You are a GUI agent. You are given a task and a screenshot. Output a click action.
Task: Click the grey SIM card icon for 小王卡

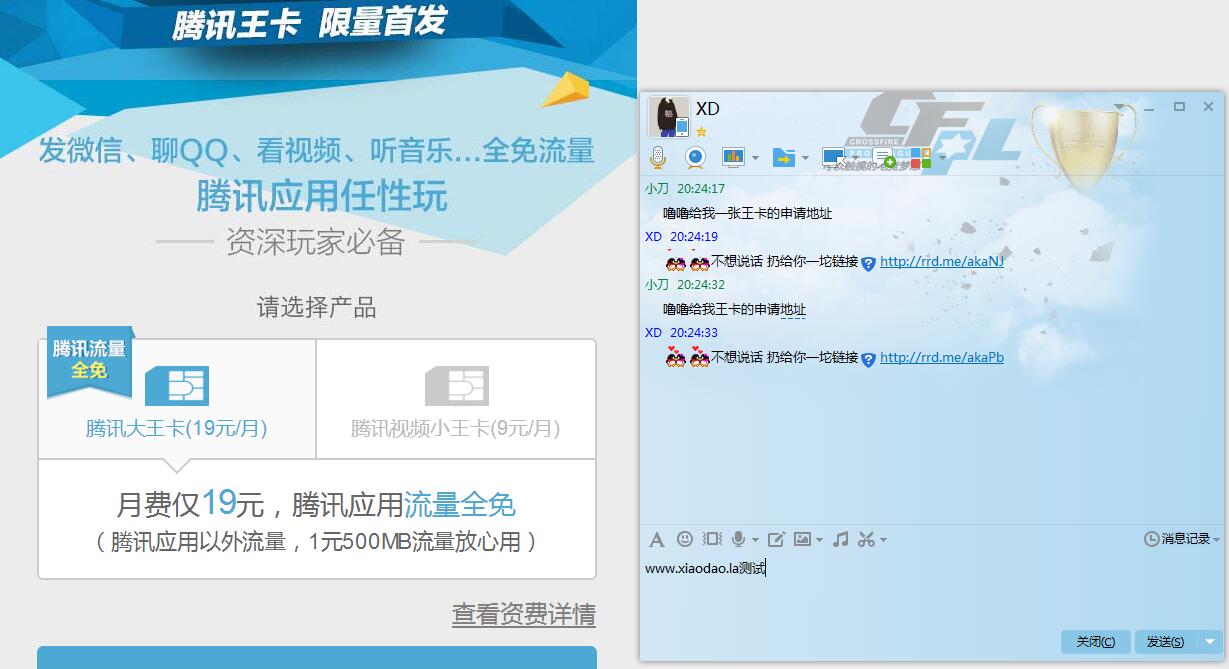pyautogui.click(x=456, y=385)
